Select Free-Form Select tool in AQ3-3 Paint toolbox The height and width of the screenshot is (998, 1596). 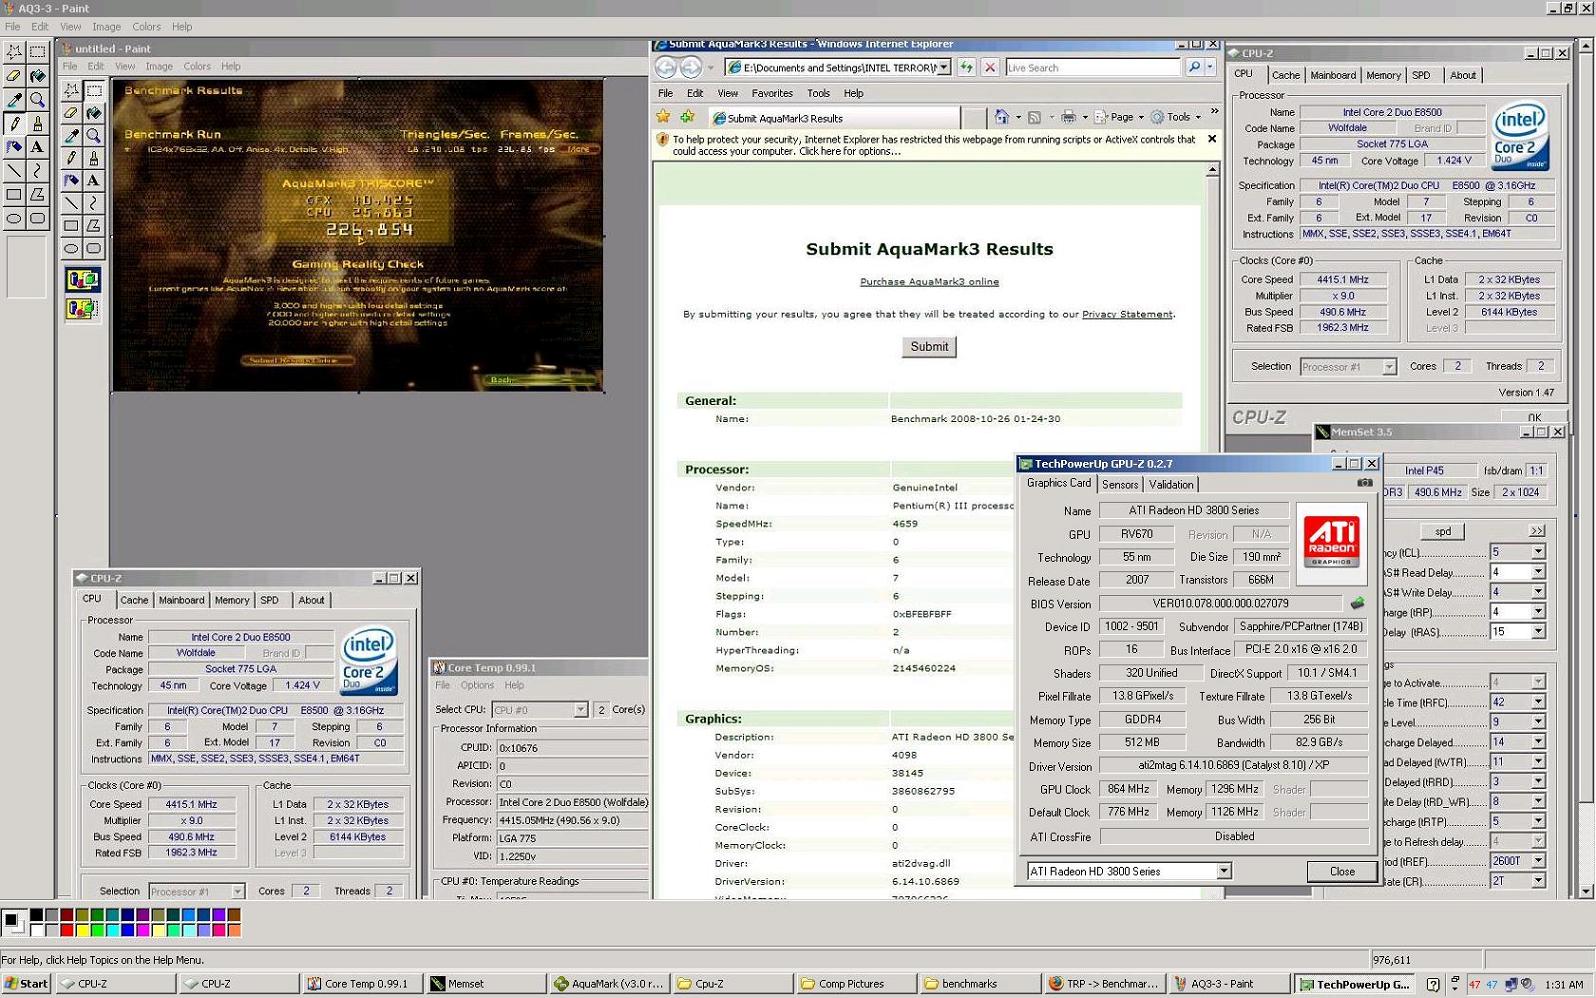[14, 50]
